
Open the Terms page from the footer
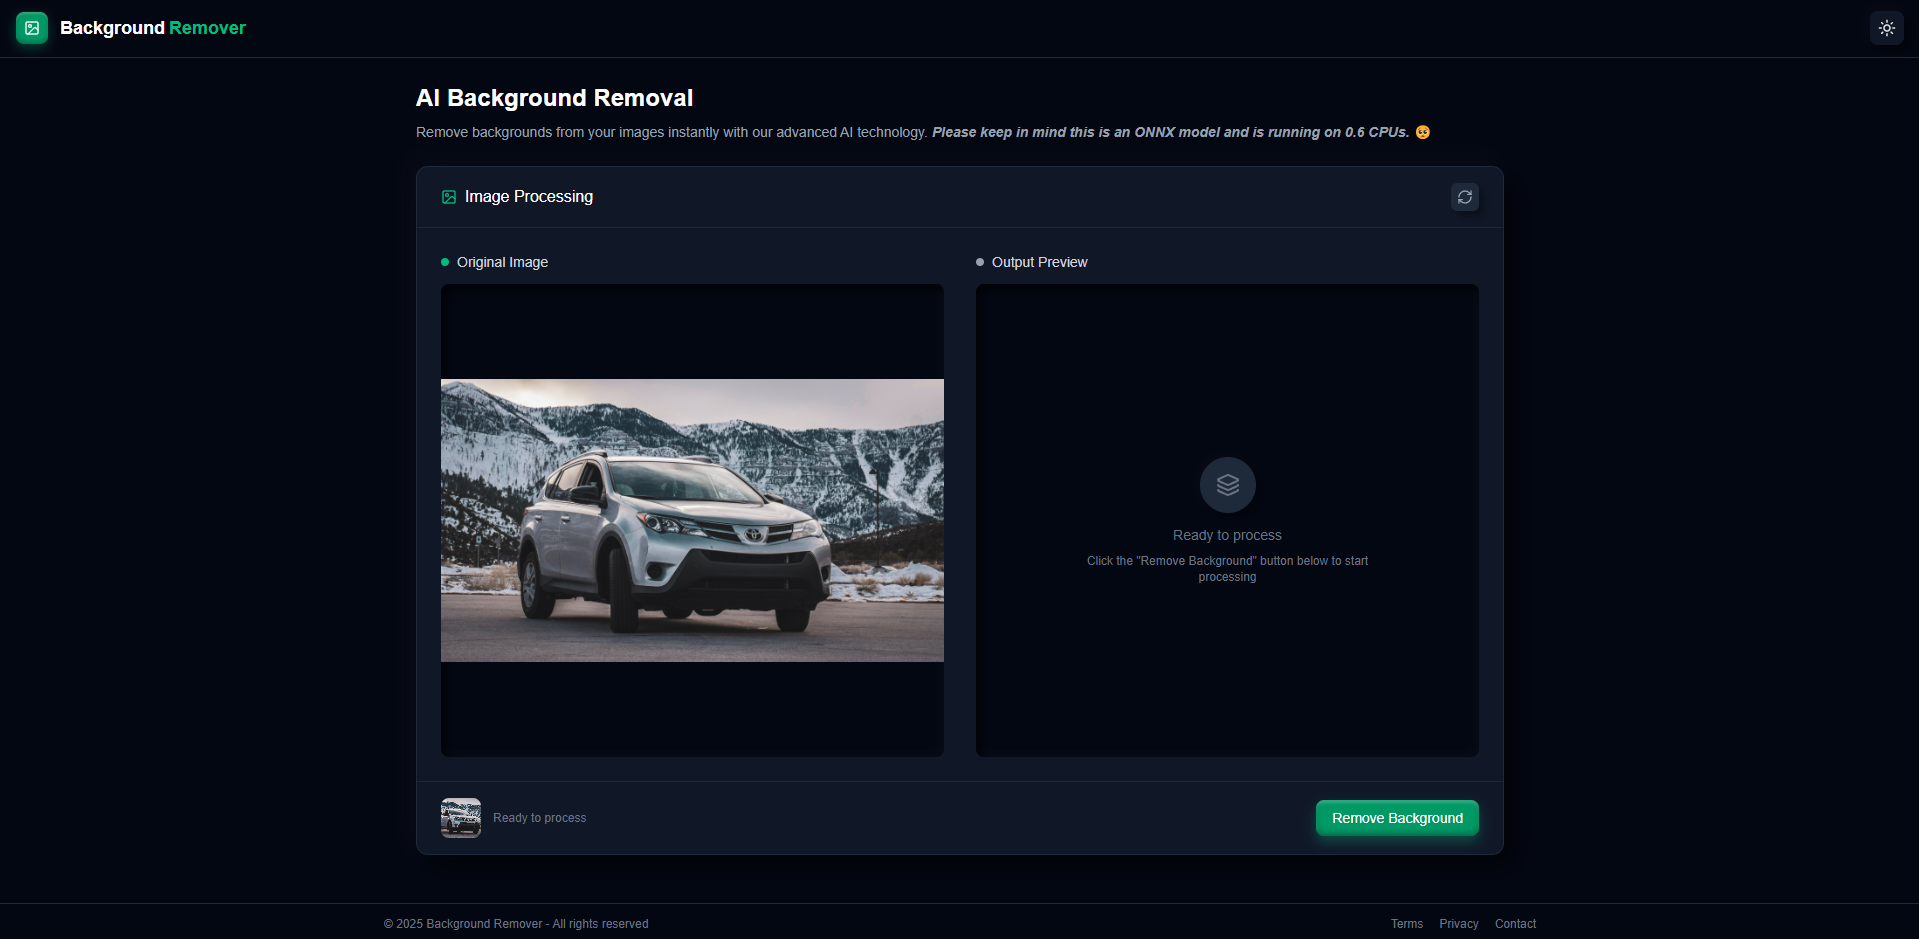point(1406,923)
